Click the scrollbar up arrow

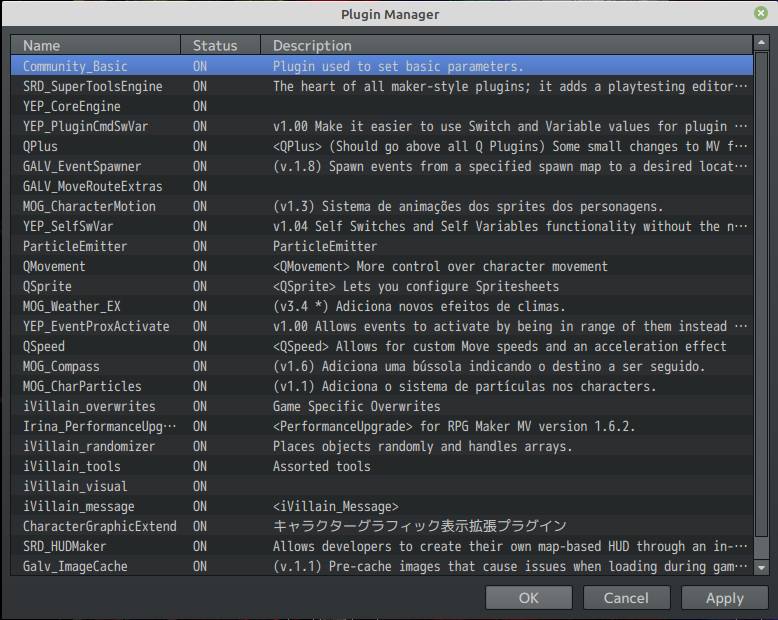[x=761, y=43]
